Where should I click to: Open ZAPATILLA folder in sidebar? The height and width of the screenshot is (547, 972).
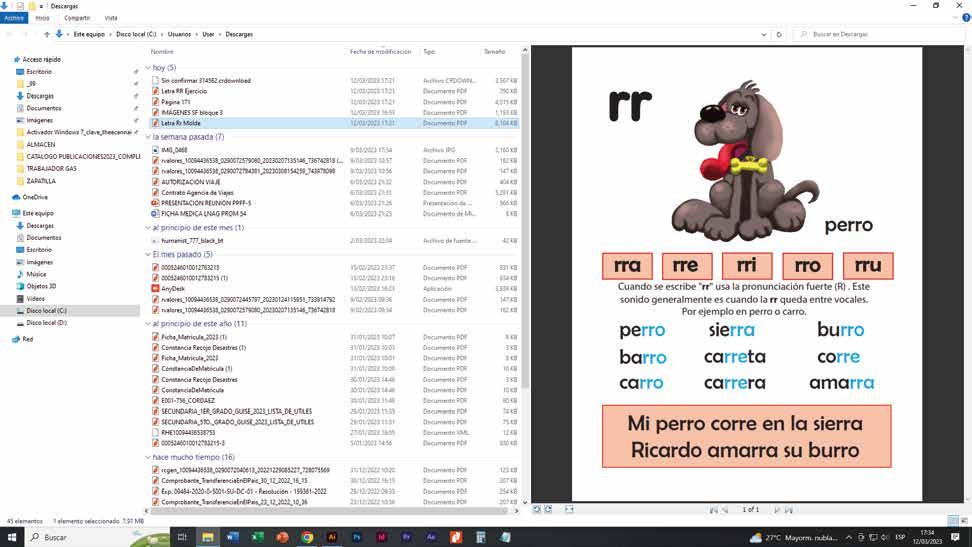click(41, 181)
